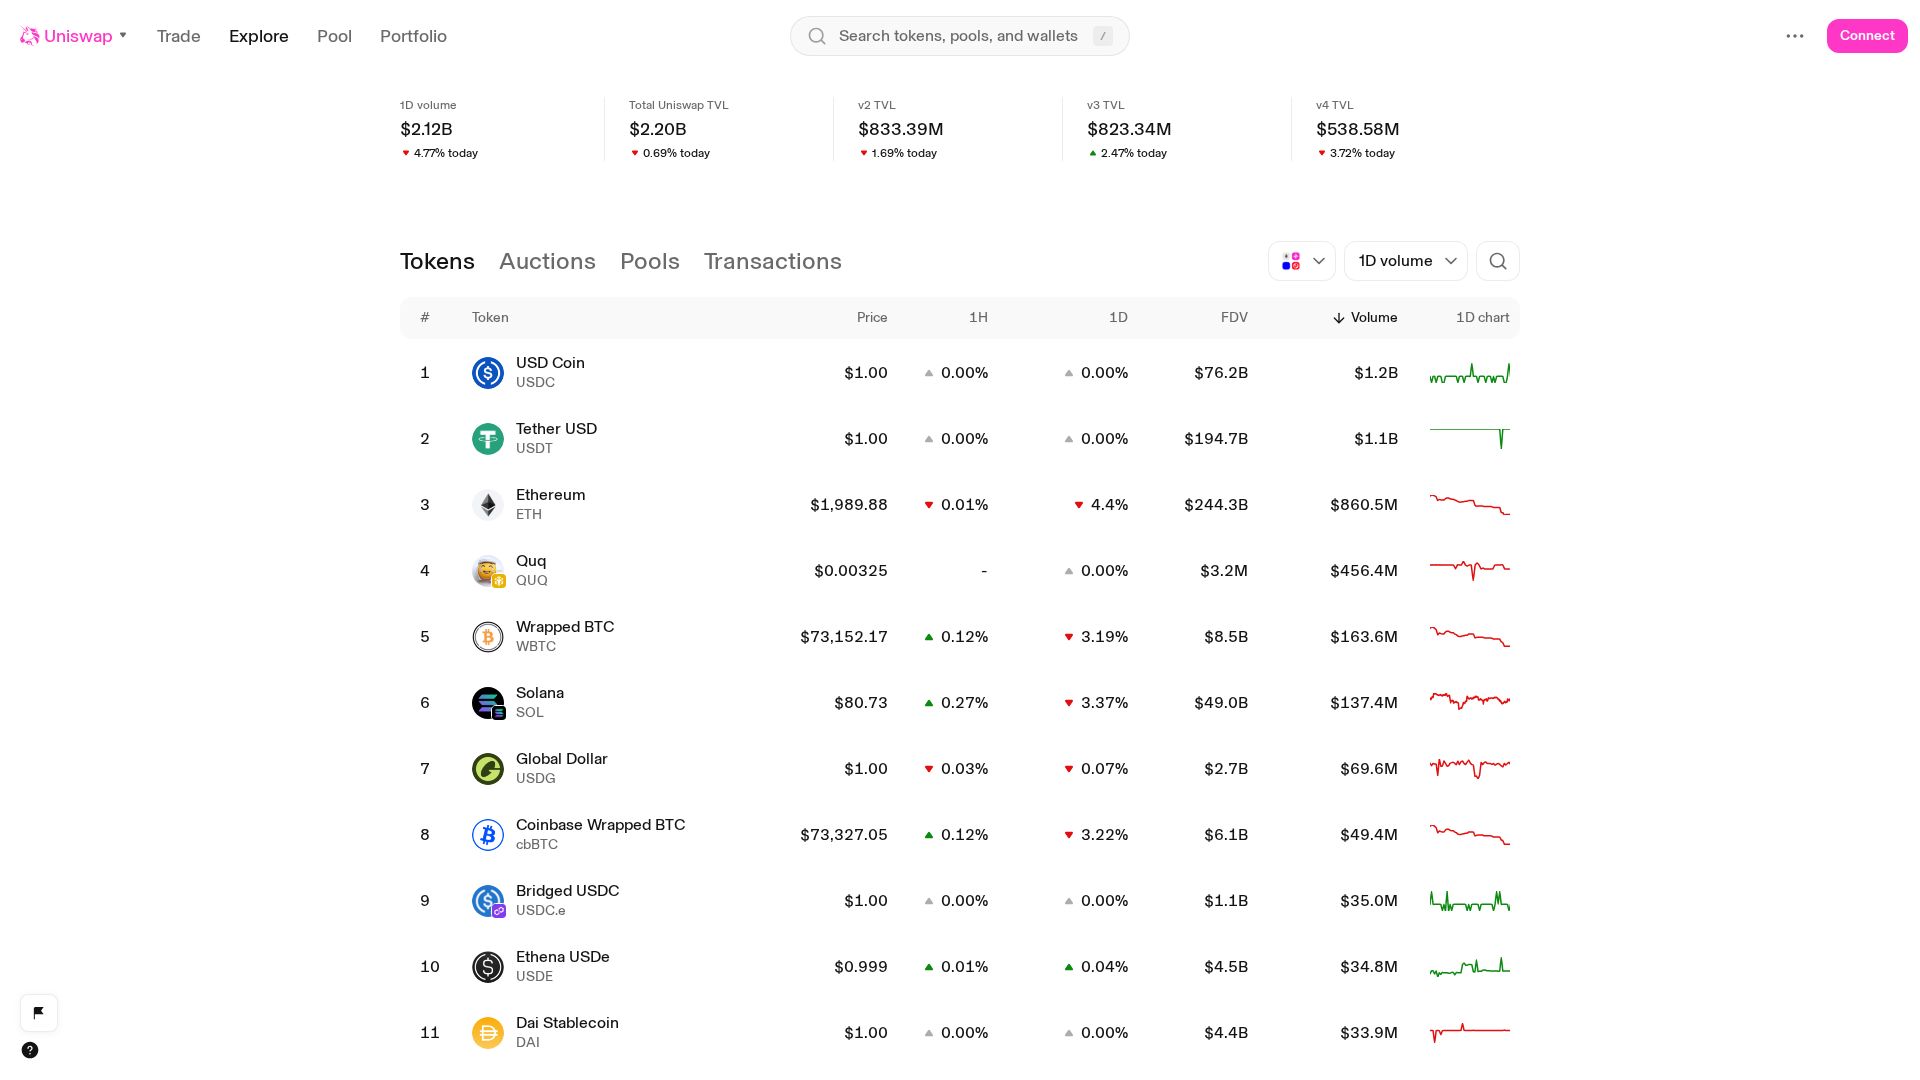Click the USD Coin token icon
The width and height of the screenshot is (1920, 1080).
point(488,373)
